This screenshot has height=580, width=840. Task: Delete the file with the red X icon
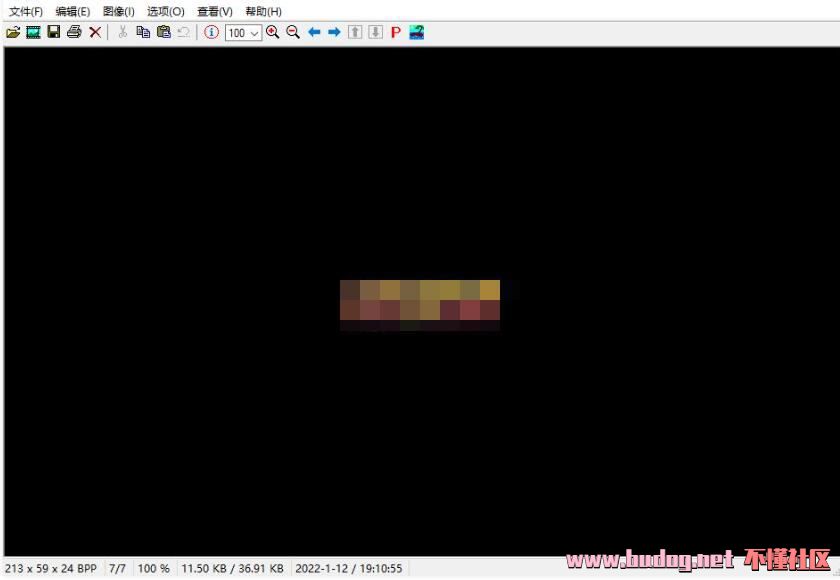point(95,32)
